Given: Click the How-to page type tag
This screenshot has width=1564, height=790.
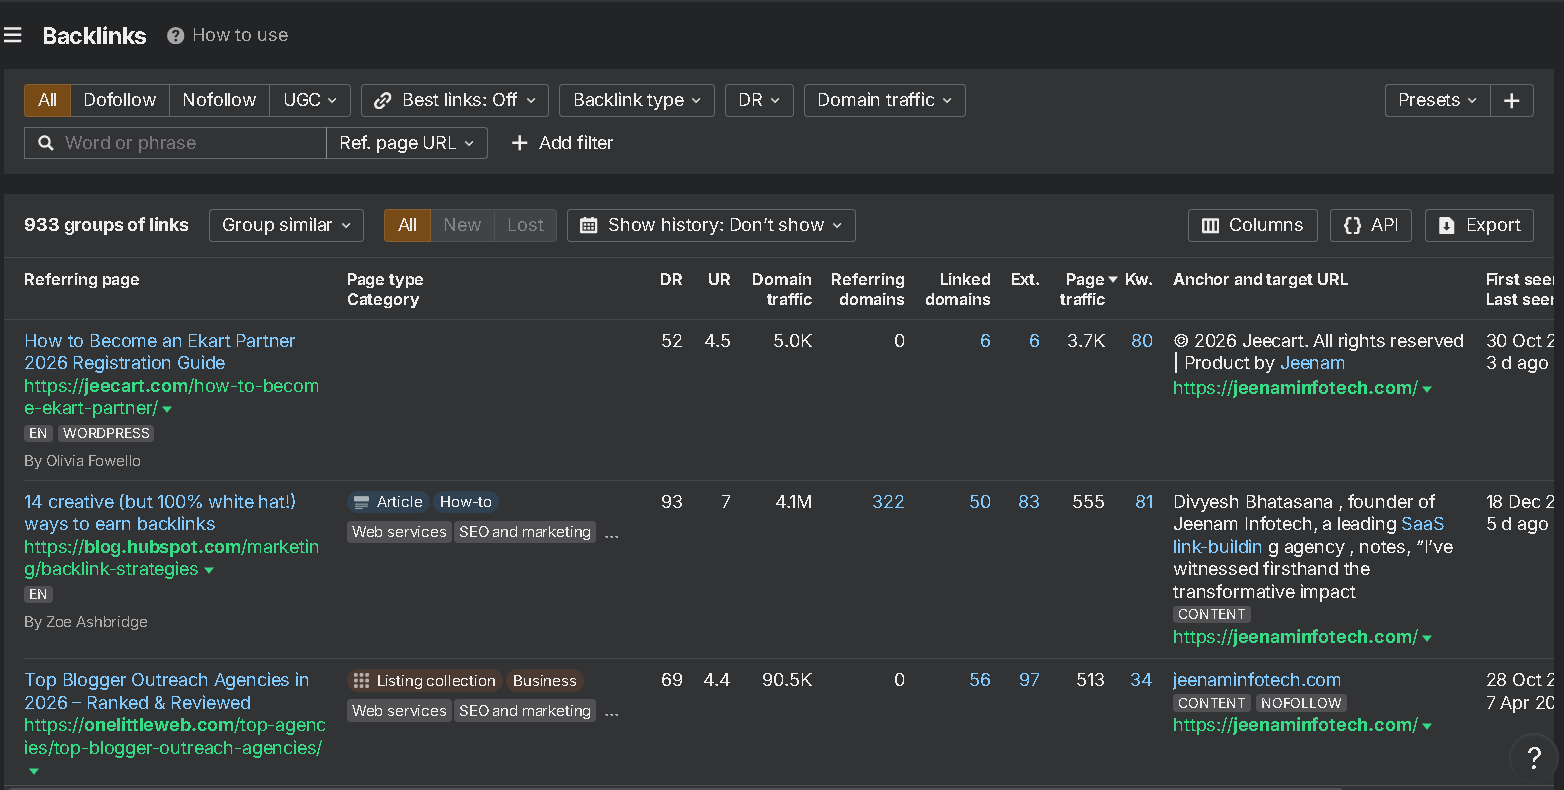Looking at the screenshot, I should click(466, 502).
